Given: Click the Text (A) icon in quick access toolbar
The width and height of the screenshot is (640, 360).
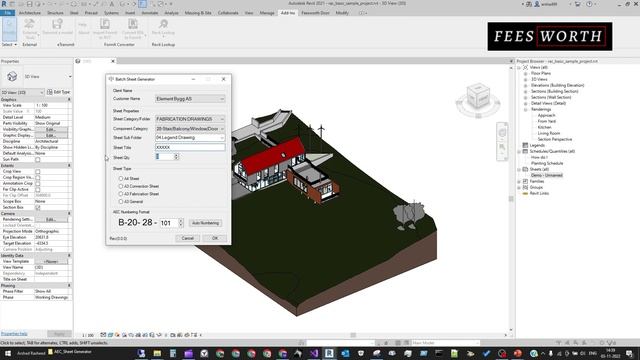Looking at the screenshot, I should (111, 4).
